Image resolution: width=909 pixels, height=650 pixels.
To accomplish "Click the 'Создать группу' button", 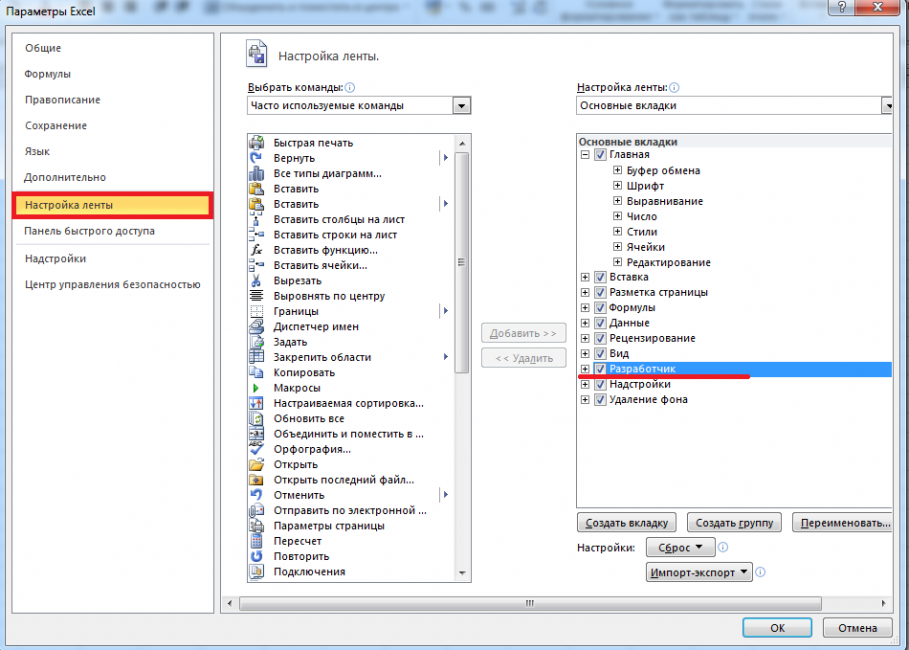I will click(734, 522).
